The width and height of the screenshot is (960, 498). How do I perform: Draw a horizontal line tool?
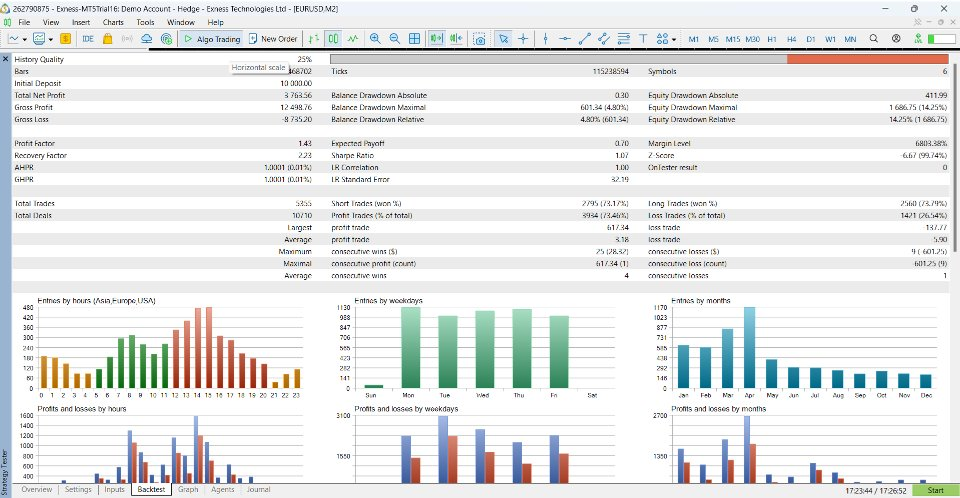pos(564,39)
